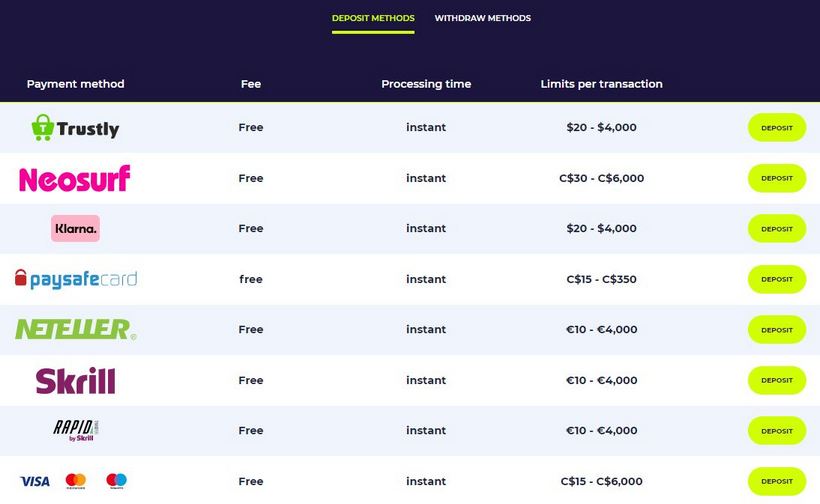Select the Neteller logo
This screenshot has height=504, width=820.
[x=76, y=329]
